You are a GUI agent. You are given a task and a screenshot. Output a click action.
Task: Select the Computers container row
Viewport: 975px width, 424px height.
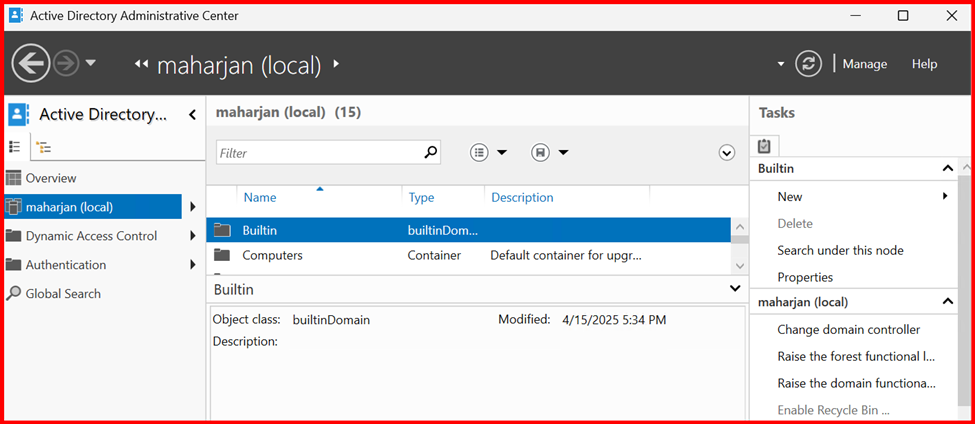coord(272,255)
